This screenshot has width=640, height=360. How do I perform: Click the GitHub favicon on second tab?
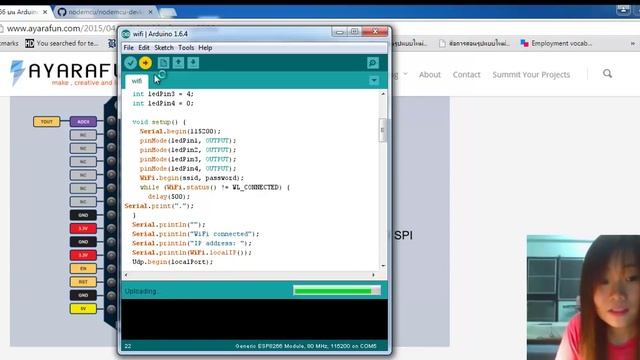pos(62,12)
